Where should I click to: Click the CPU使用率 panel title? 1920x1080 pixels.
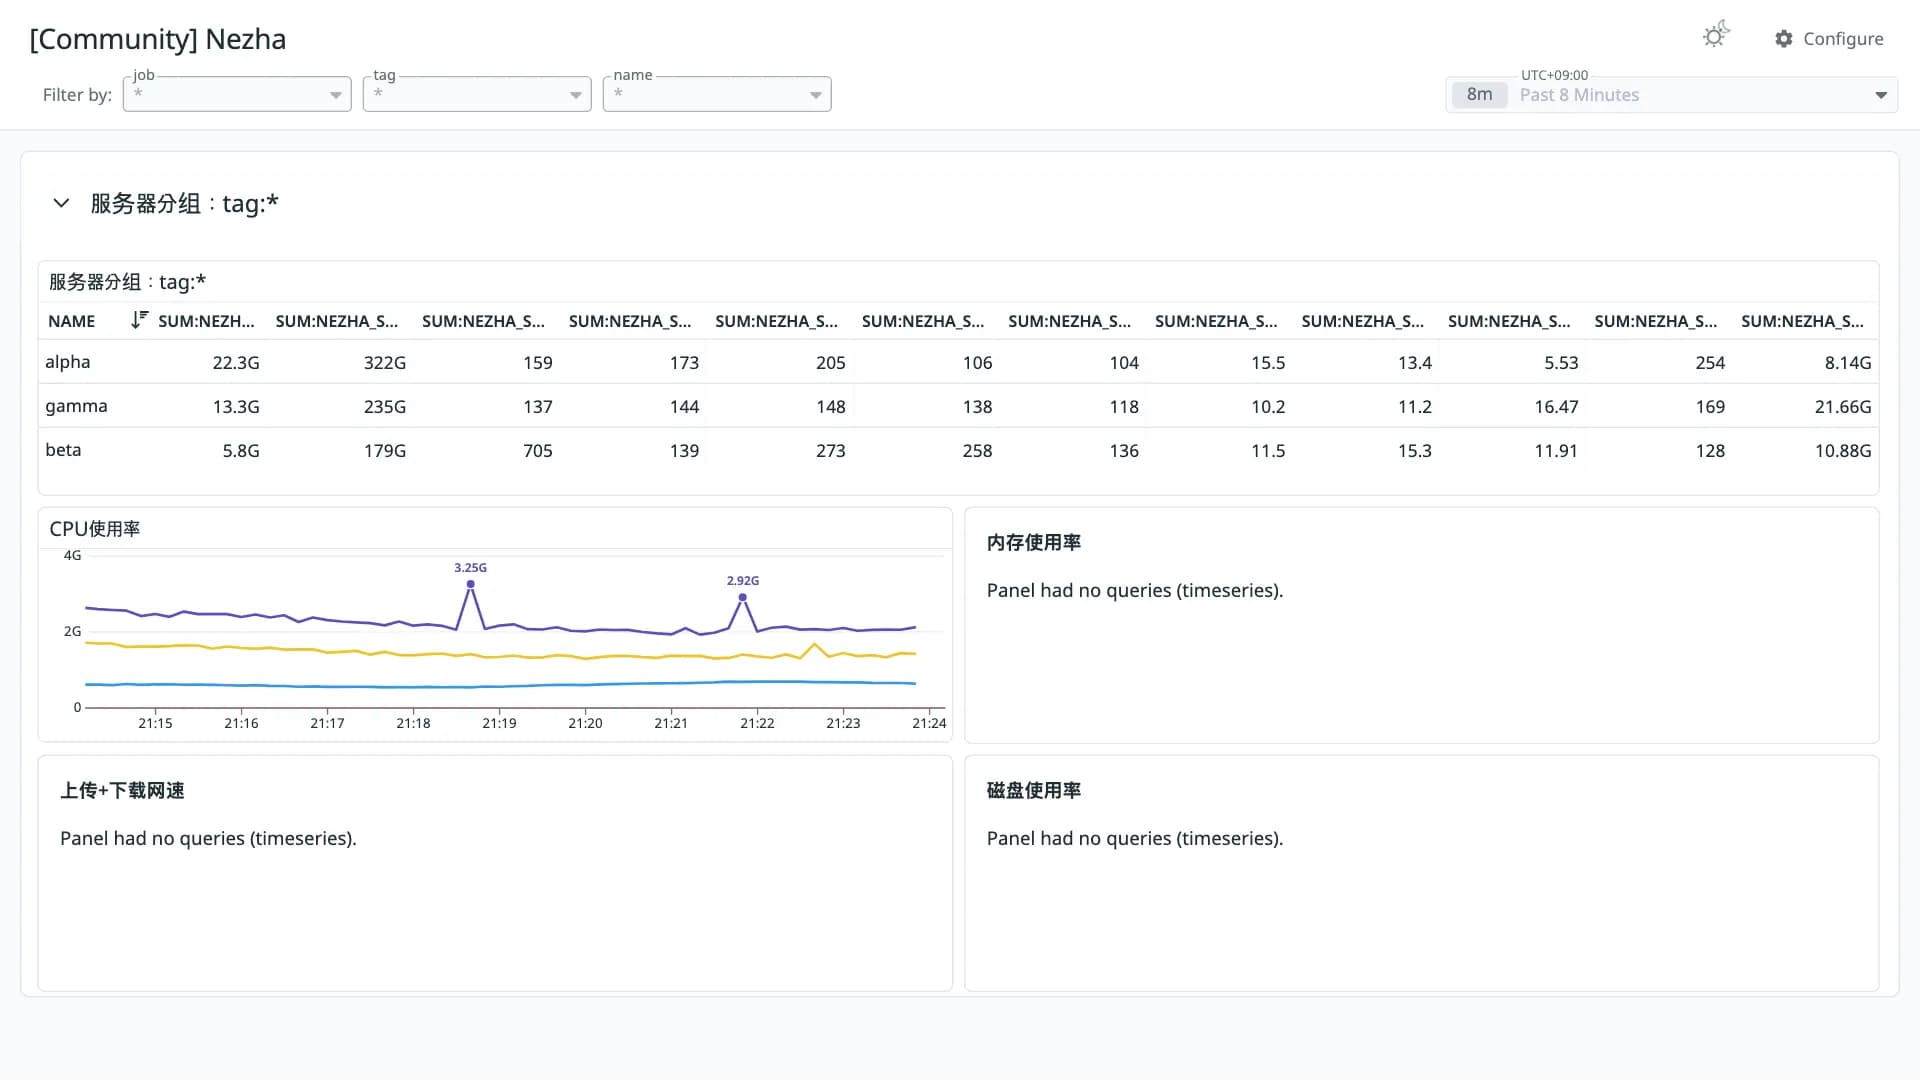pyautogui.click(x=95, y=529)
